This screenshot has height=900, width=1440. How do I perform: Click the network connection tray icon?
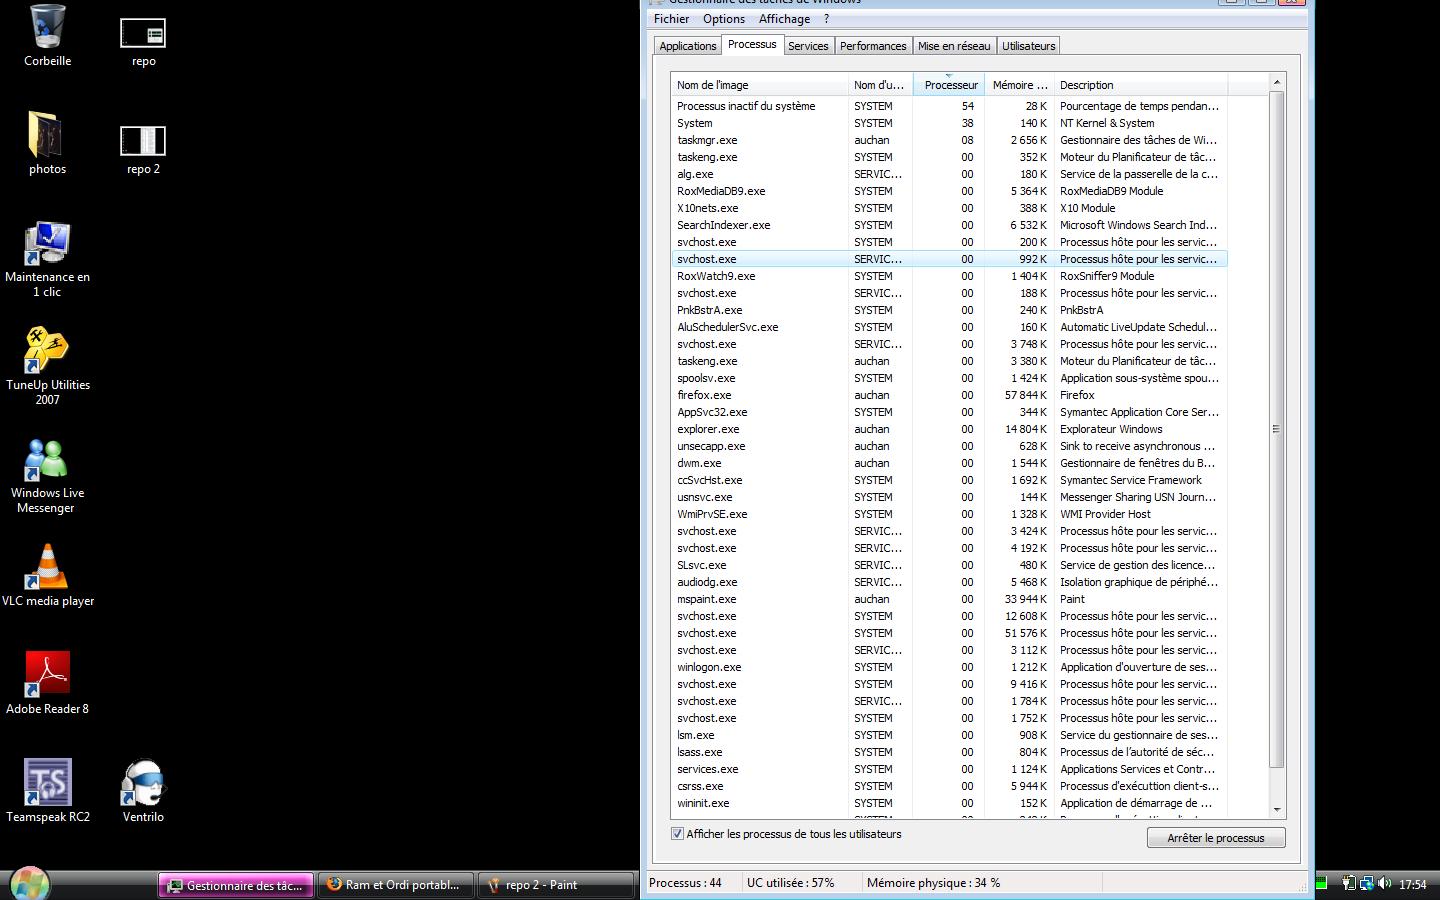point(1366,884)
